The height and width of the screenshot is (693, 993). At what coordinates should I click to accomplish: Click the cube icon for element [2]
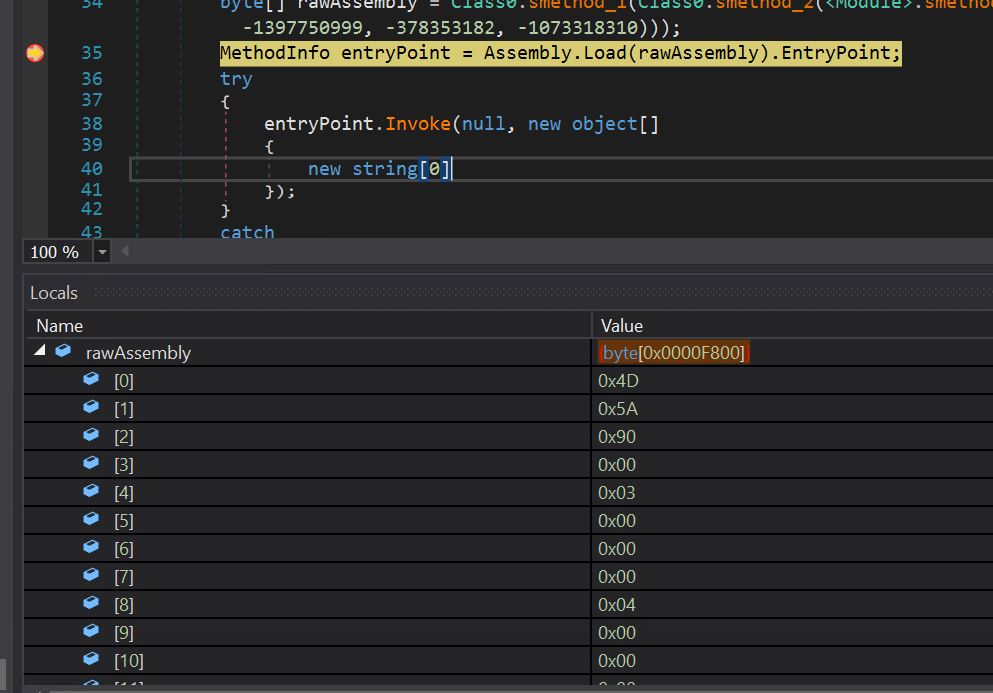click(92, 436)
